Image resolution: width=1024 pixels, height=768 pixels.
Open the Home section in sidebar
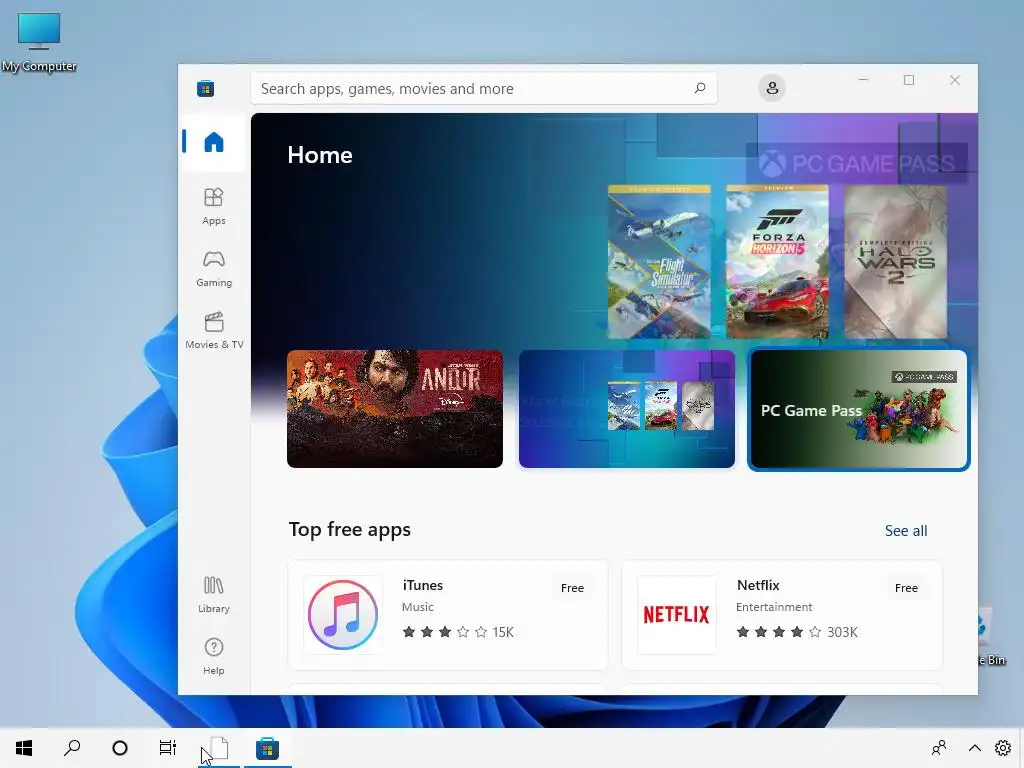click(214, 142)
